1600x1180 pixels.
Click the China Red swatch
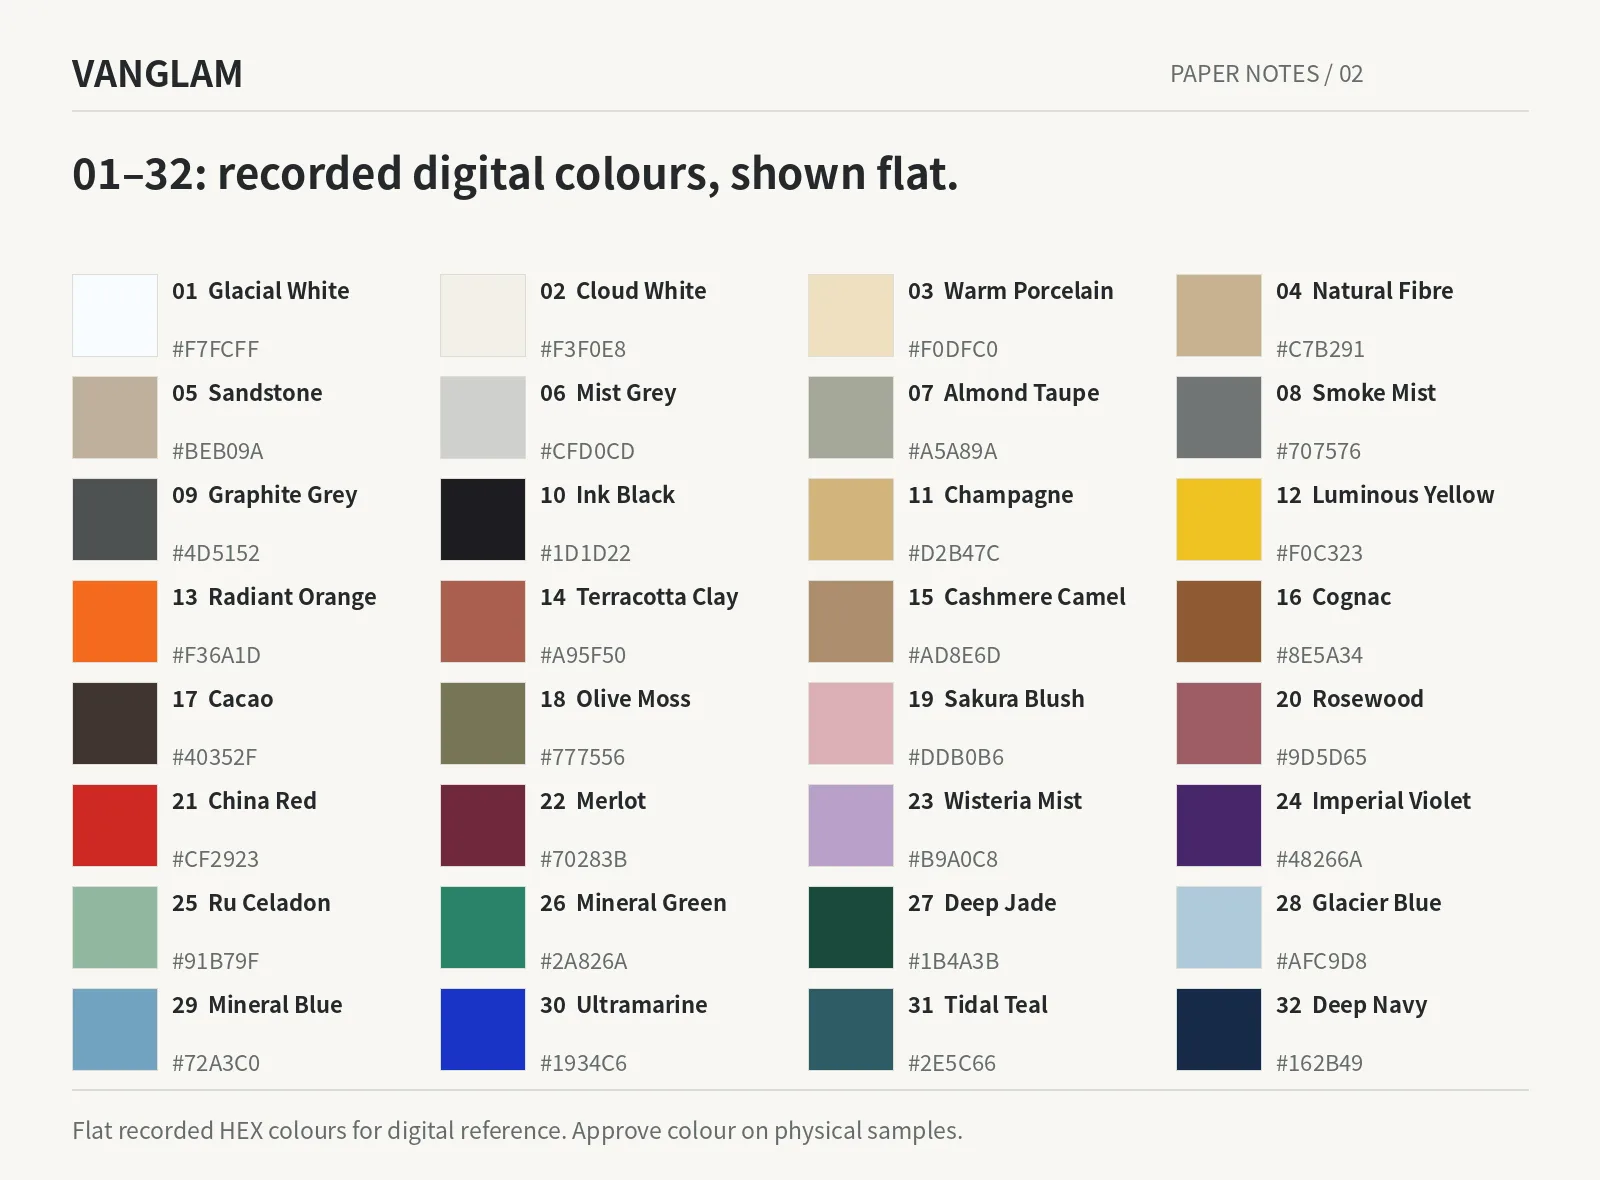(x=115, y=826)
